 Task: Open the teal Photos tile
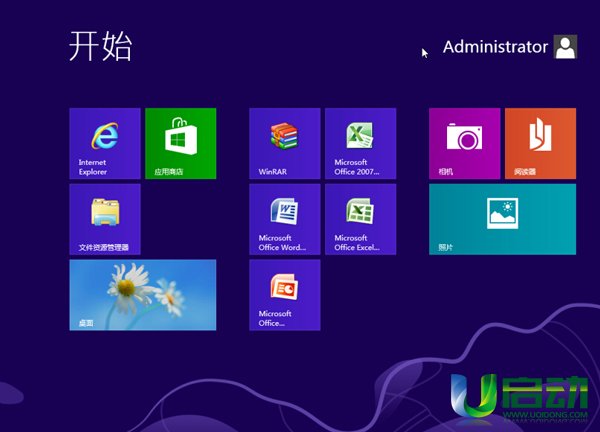(502, 219)
